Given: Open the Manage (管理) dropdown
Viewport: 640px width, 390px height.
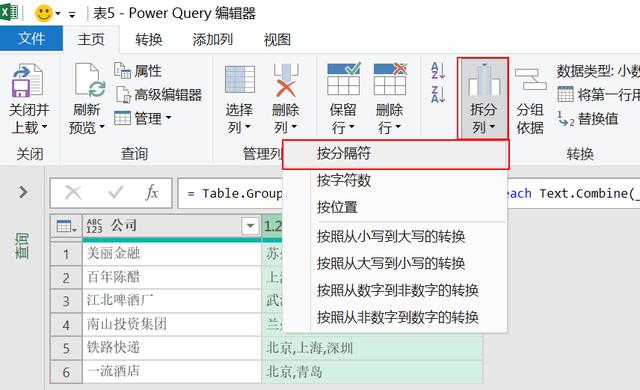Looking at the screenshot, I should [143, 119].
